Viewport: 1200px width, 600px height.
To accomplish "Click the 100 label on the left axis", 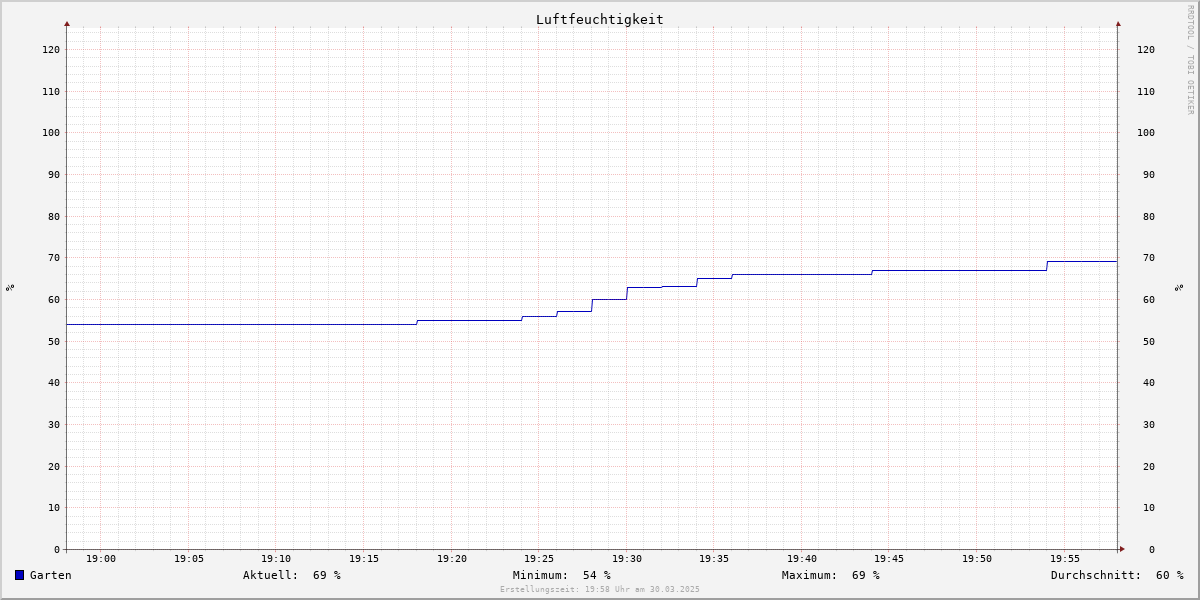I will [x=51, y=132].
